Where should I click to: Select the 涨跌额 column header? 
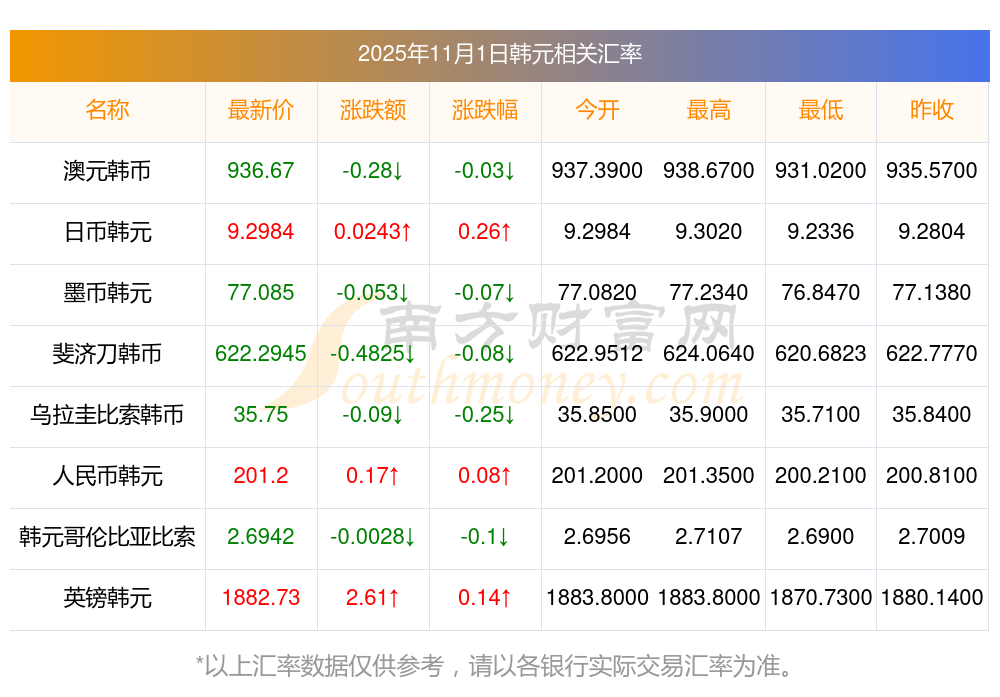point(372,110)
